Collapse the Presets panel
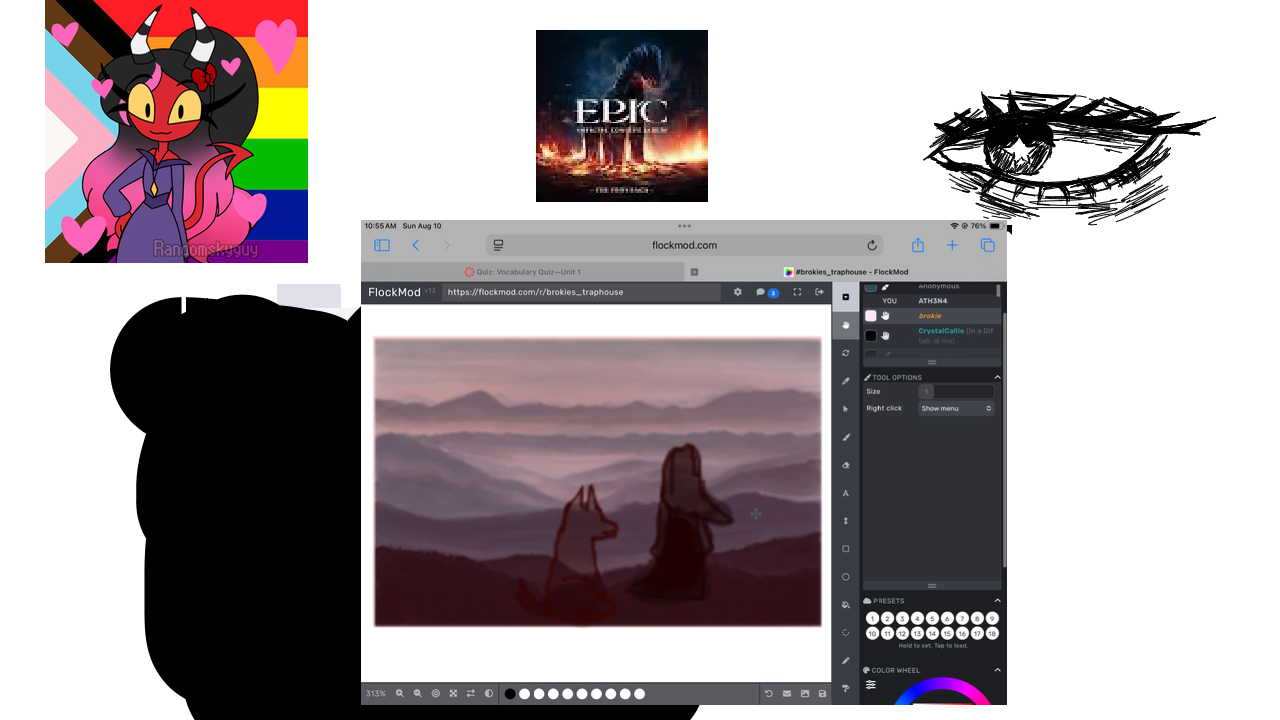 997,601
